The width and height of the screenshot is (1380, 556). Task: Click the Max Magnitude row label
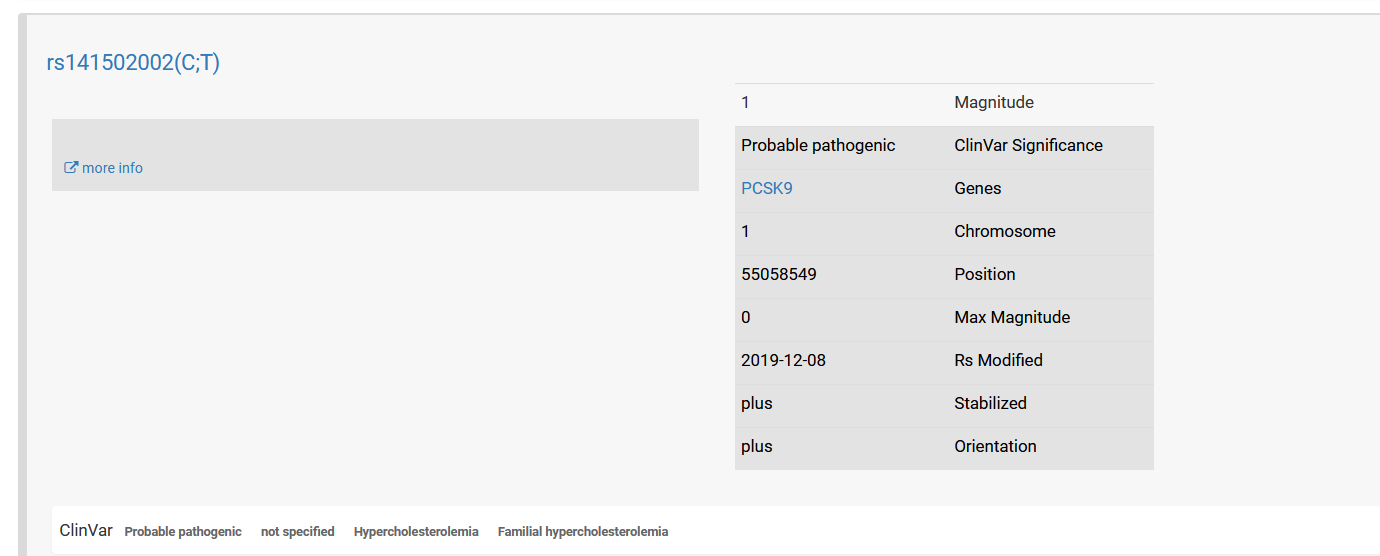(x=1012, y=317)
